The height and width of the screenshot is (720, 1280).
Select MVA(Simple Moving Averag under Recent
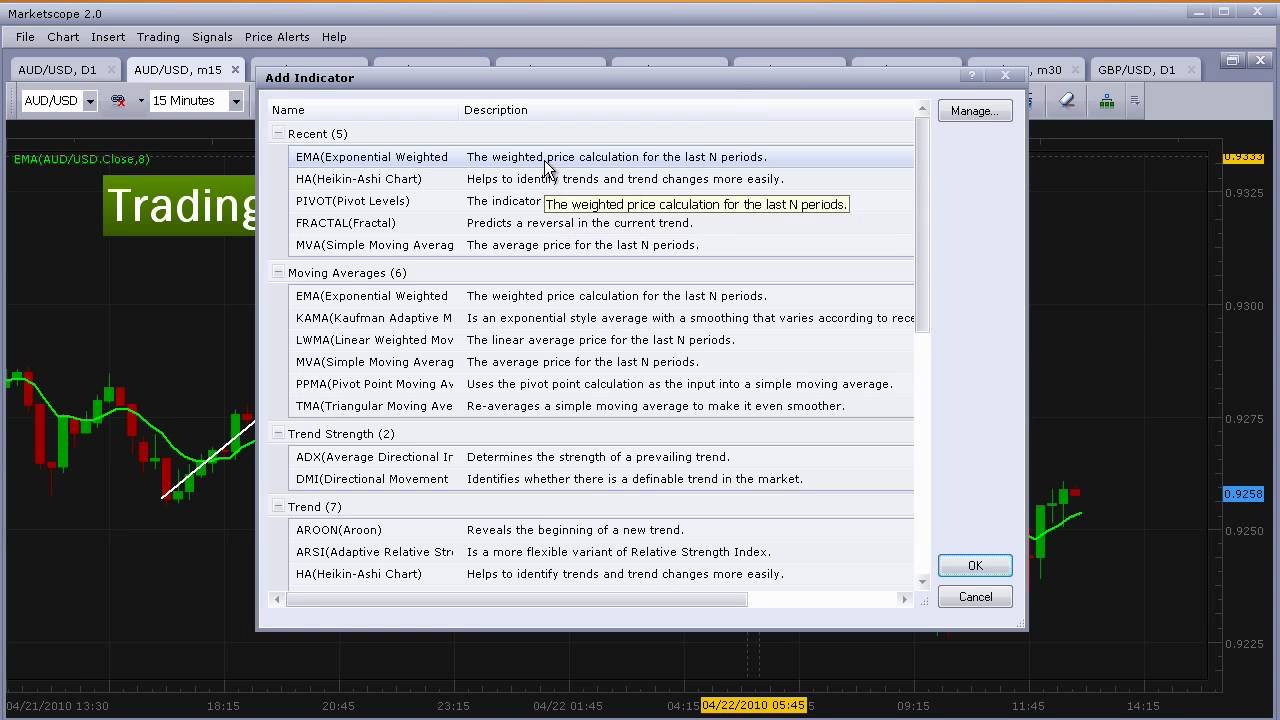pyautogui.click(x=603, y=245)
